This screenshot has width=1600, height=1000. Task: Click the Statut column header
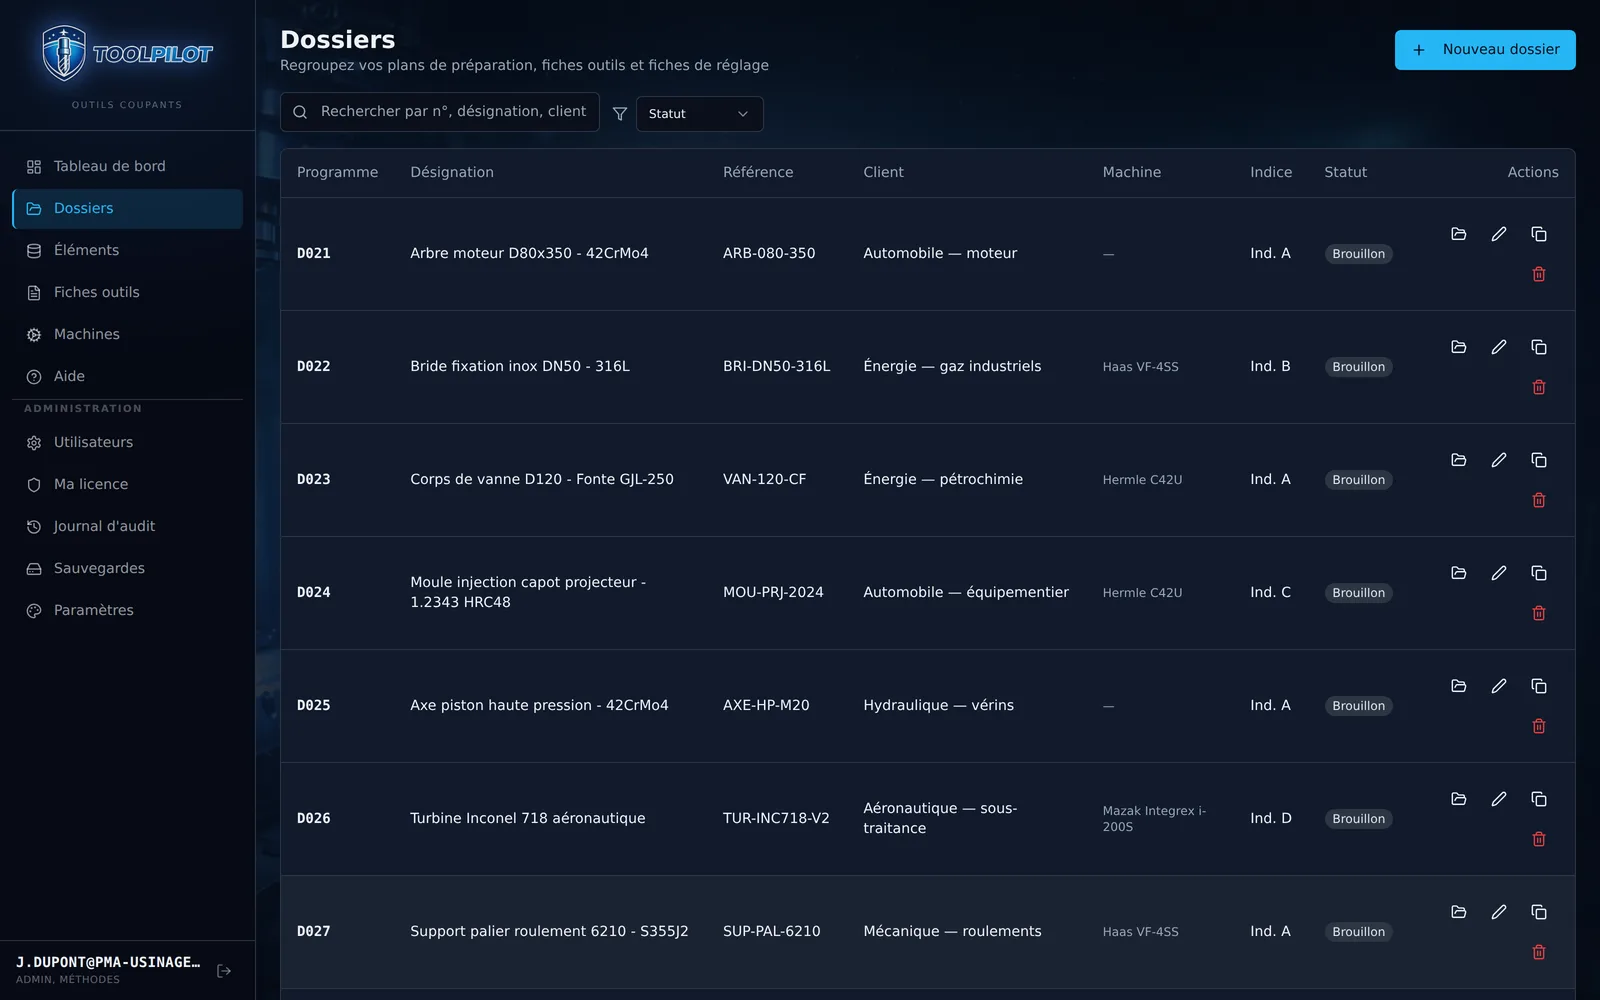[1345, 172]
